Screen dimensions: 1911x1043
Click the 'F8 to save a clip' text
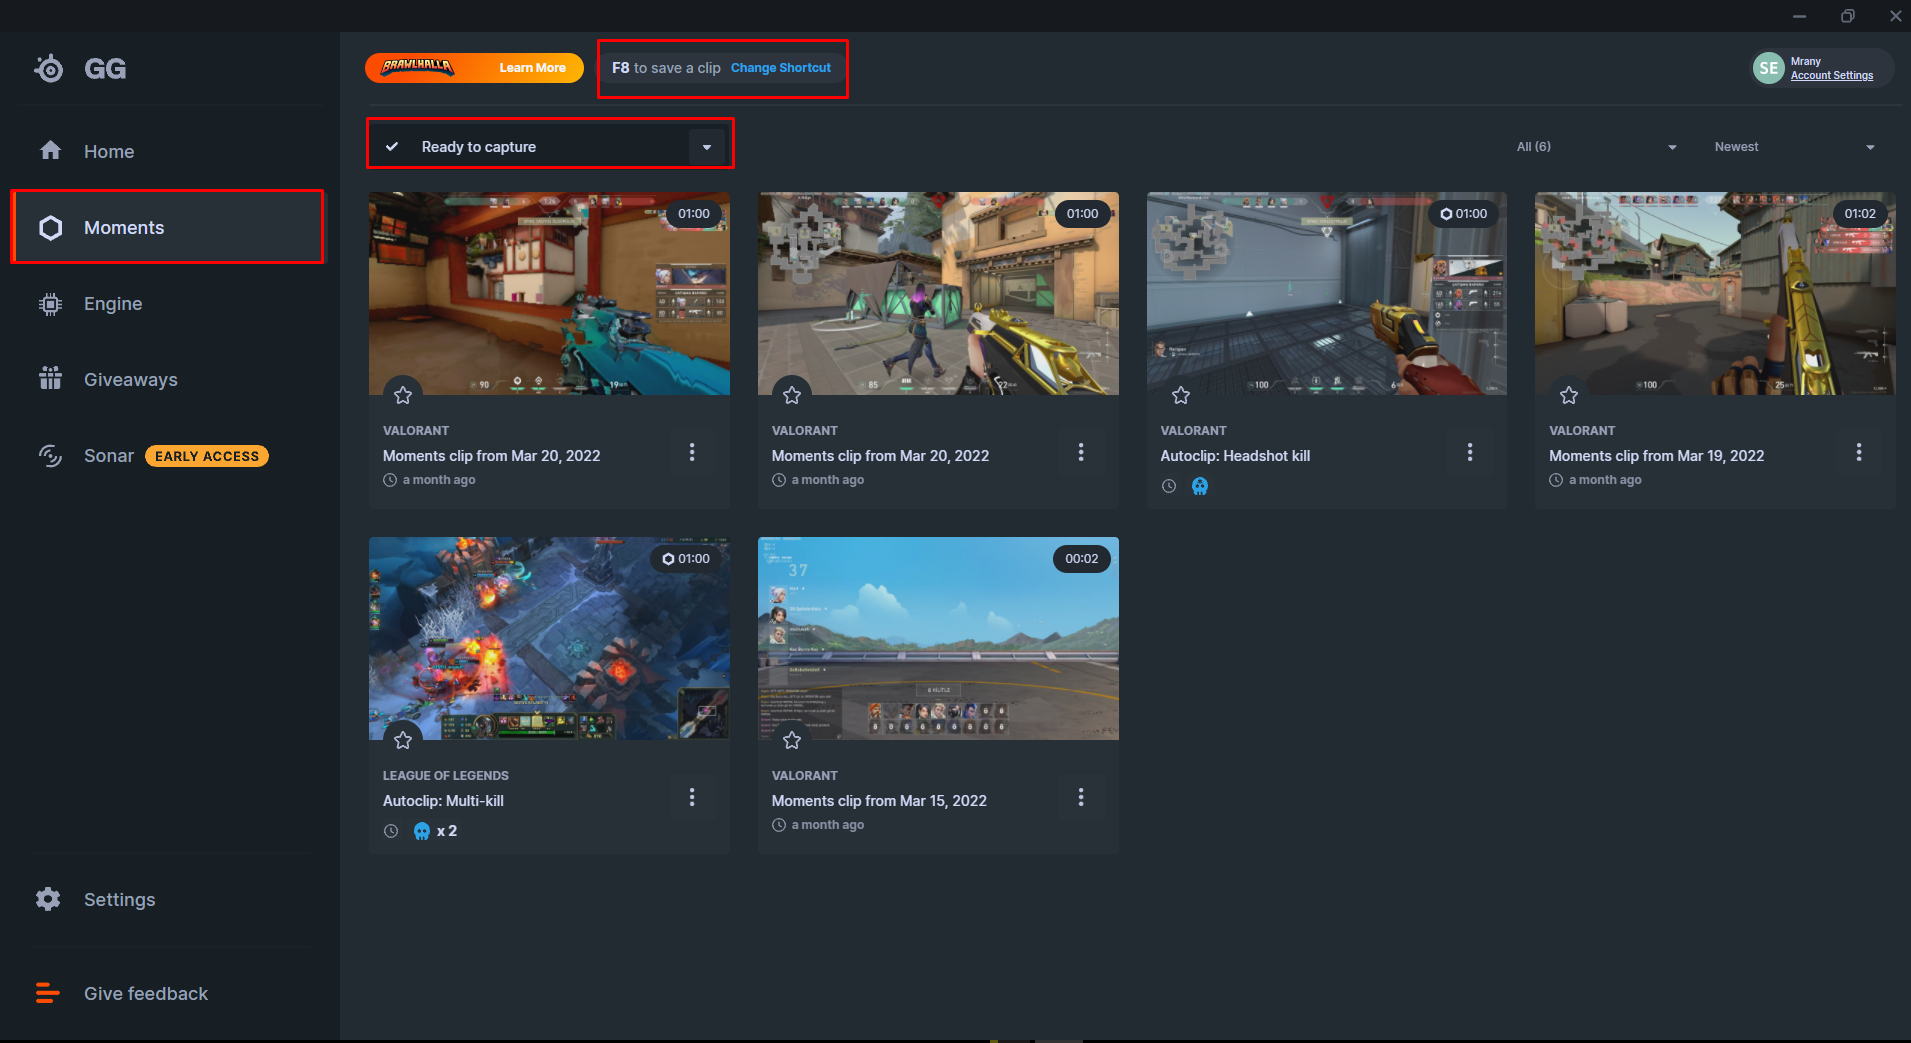(x=666, y=68)
